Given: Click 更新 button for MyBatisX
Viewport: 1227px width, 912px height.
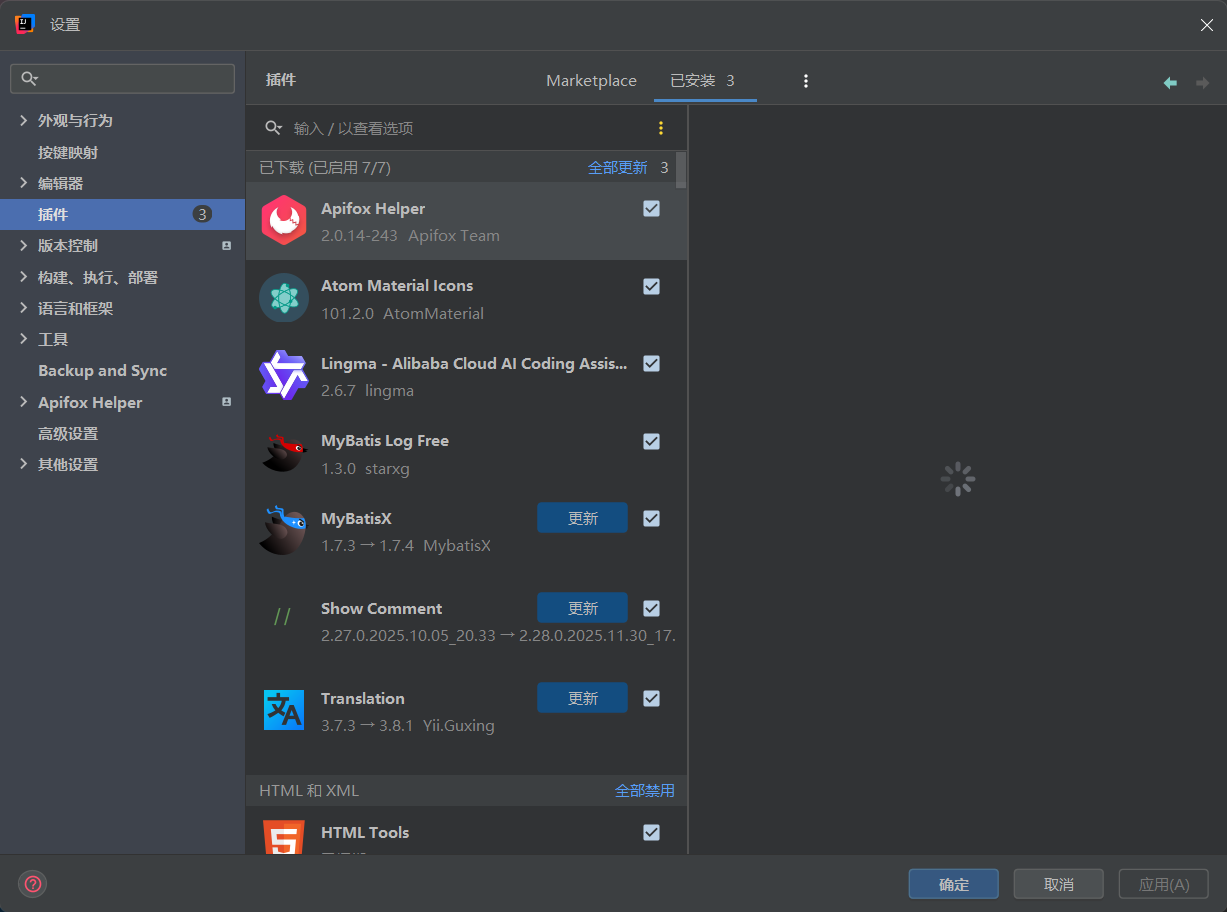Looking at the screenshot, I should click(582, 518).
